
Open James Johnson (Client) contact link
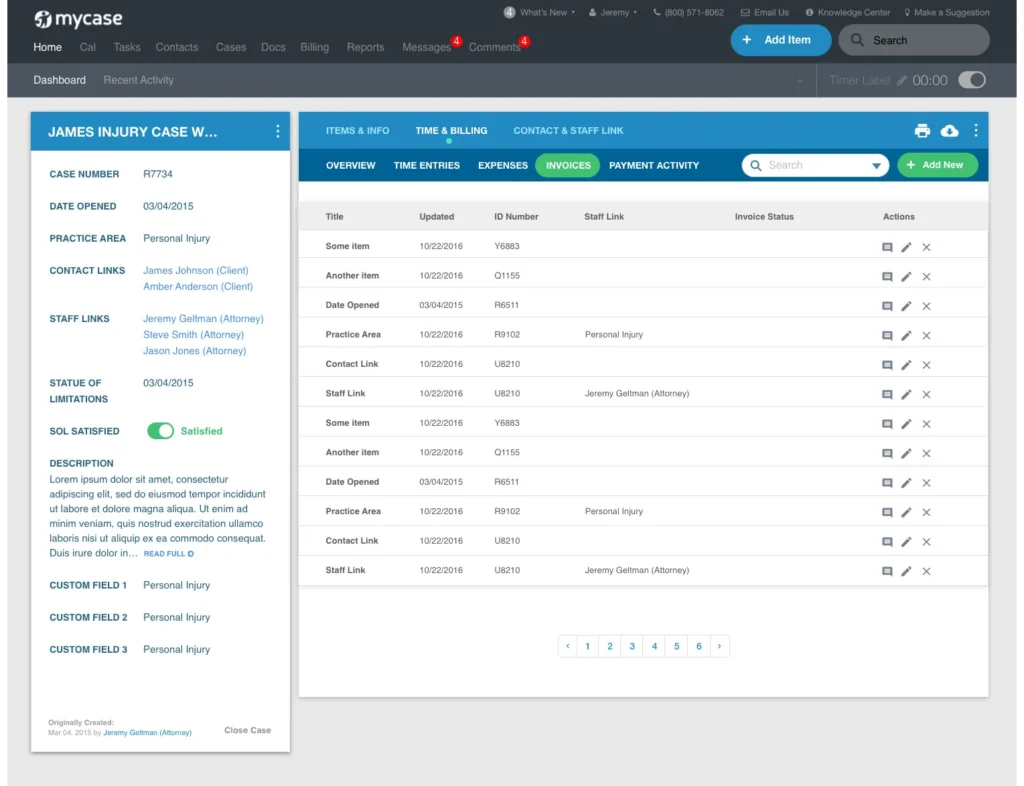click(x=195, y=270)
